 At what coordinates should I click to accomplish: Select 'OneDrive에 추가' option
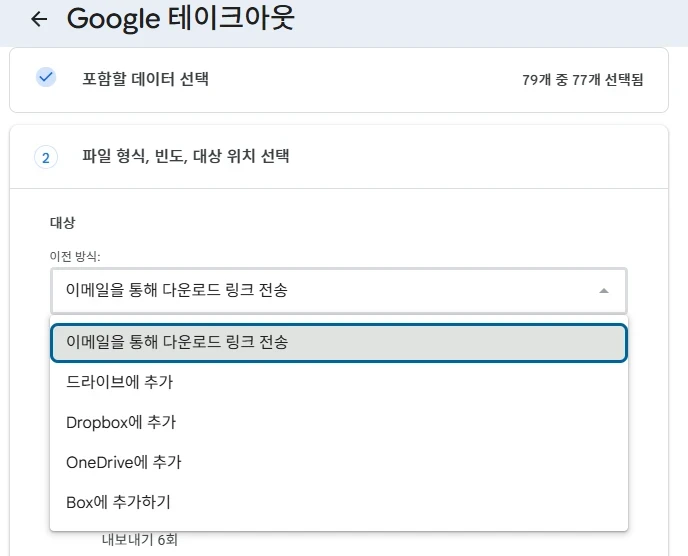(124, 462)
